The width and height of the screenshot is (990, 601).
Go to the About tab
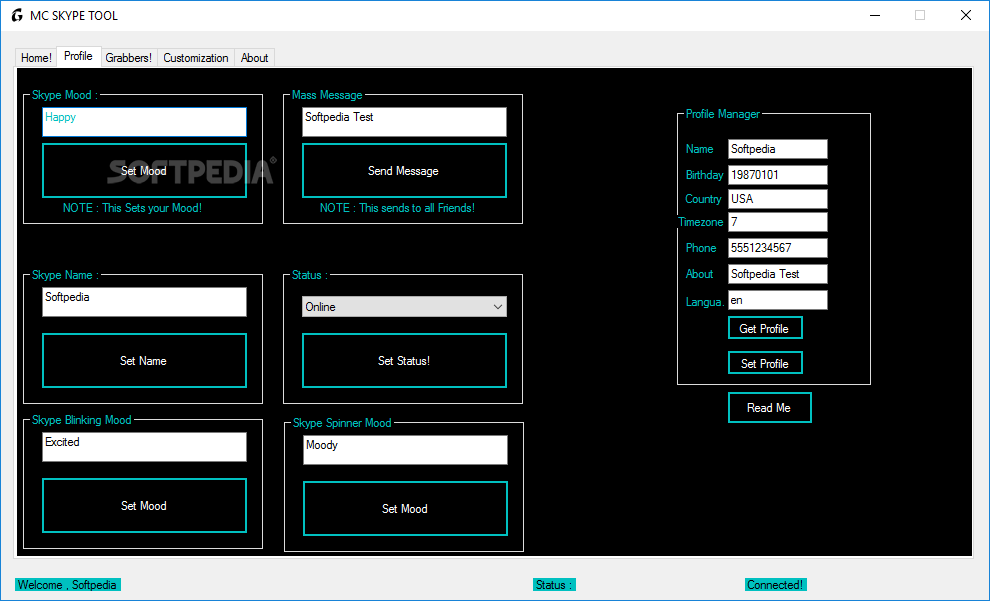coord(254,57)
